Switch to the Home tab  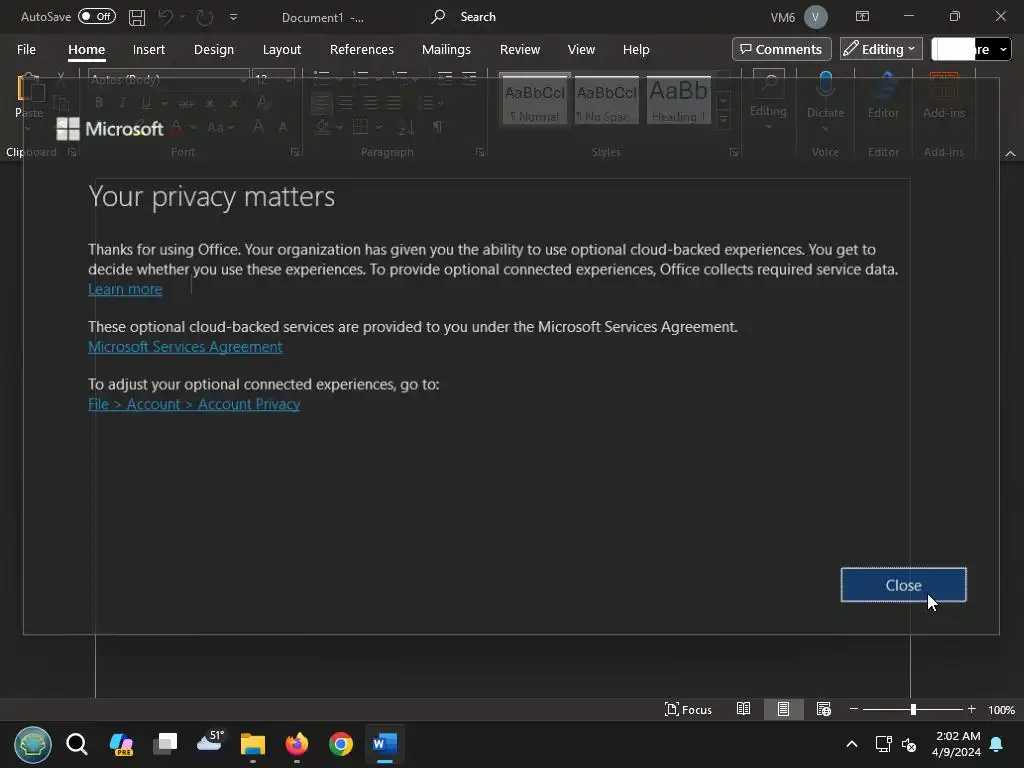(86, 50)
